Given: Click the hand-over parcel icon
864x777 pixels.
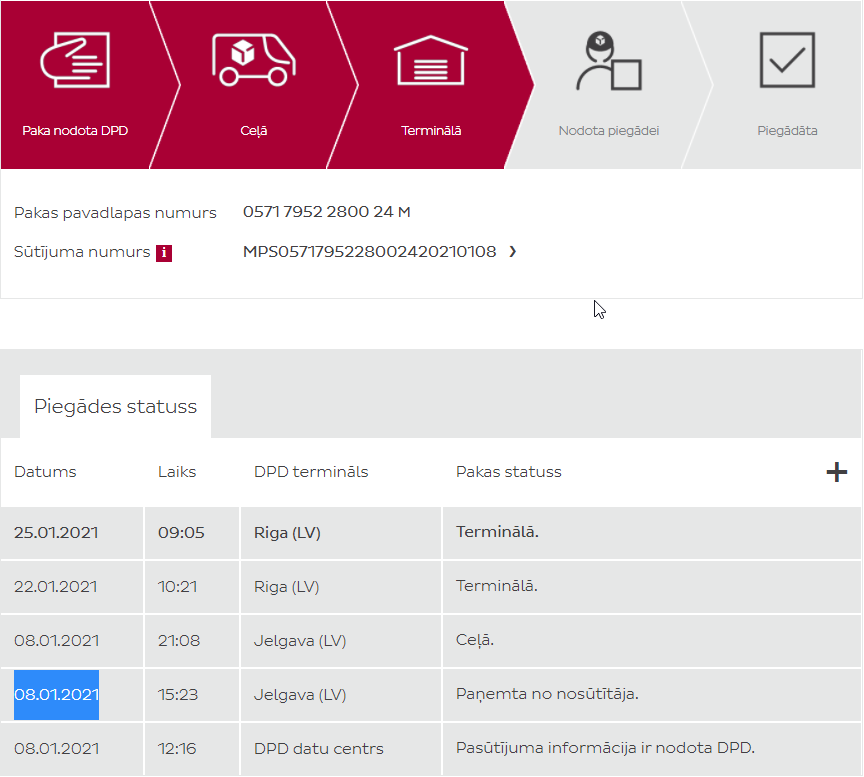Looking at the screenshot, I should click(75, 60).
